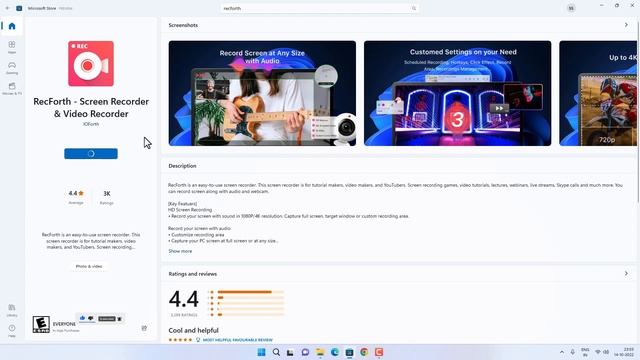This screenshot has height=360, width=640.
Task: Open taskbar Search
Action: [x=276, y=352]
